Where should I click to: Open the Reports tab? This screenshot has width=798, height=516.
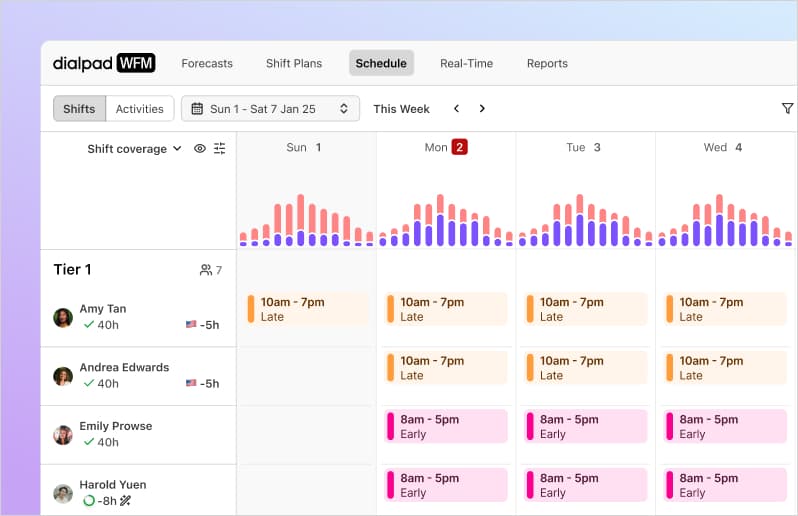coord(547,64)
